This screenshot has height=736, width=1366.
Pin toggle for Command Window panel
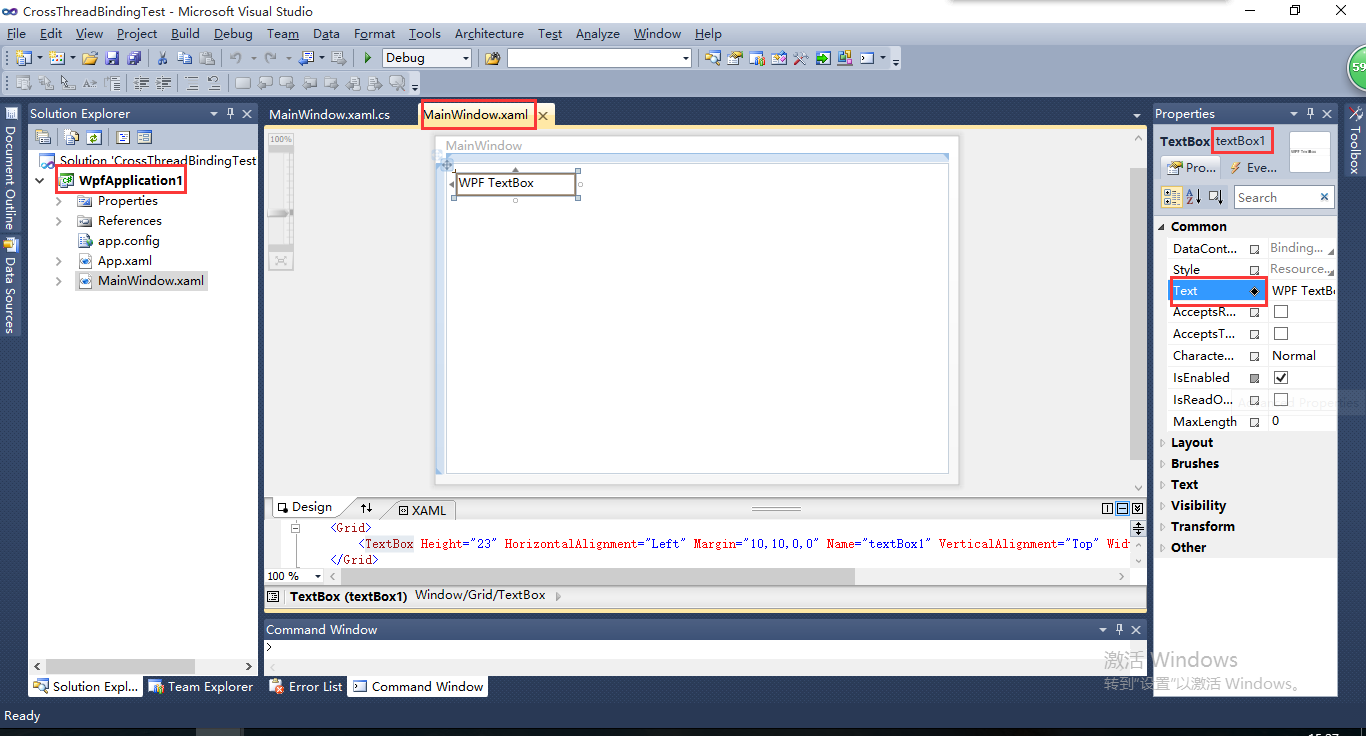pos(1120,630)
